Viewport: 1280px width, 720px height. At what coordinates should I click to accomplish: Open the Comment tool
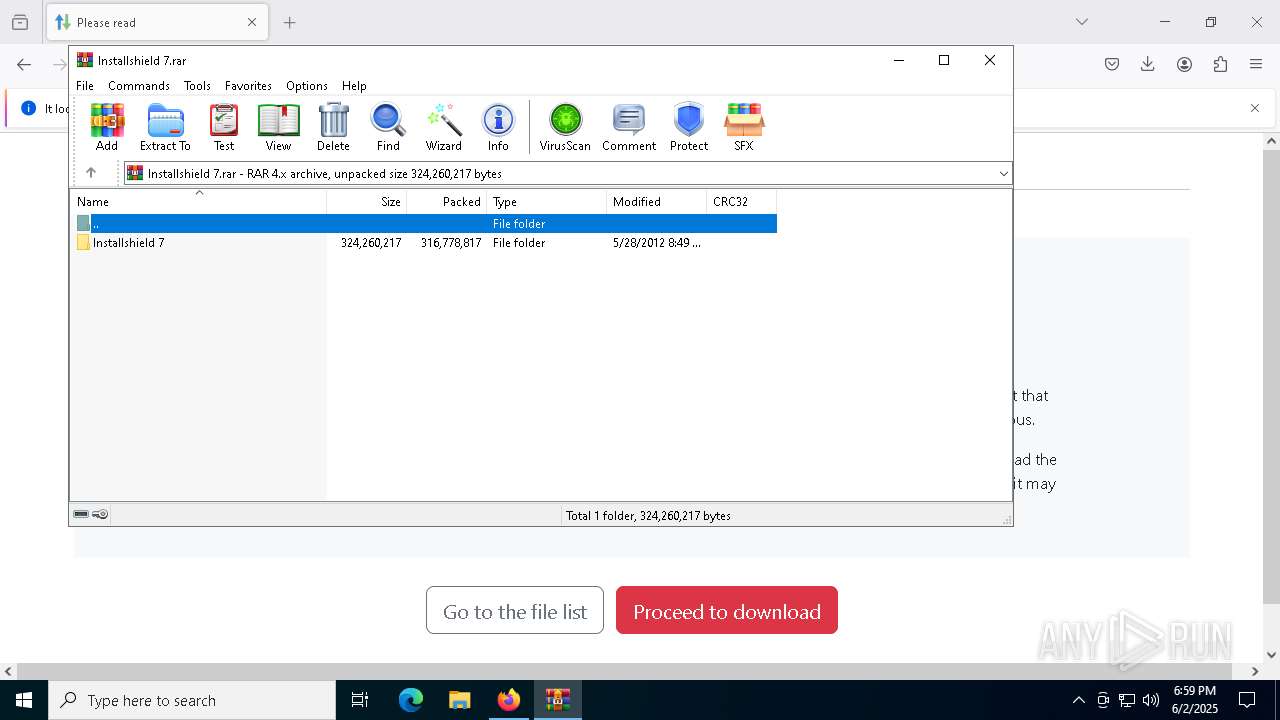[x=629, y=127]
